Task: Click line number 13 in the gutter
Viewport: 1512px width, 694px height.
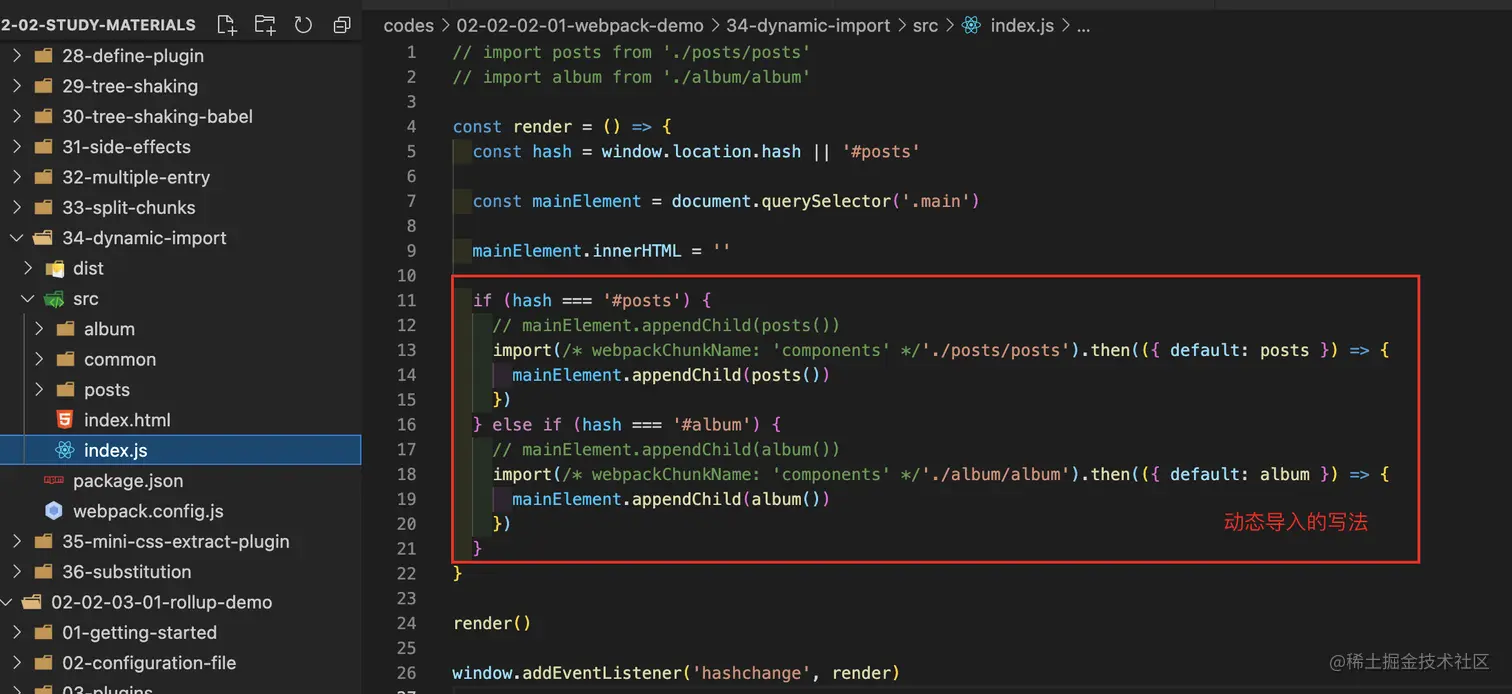Action: [x=406, y=350]
